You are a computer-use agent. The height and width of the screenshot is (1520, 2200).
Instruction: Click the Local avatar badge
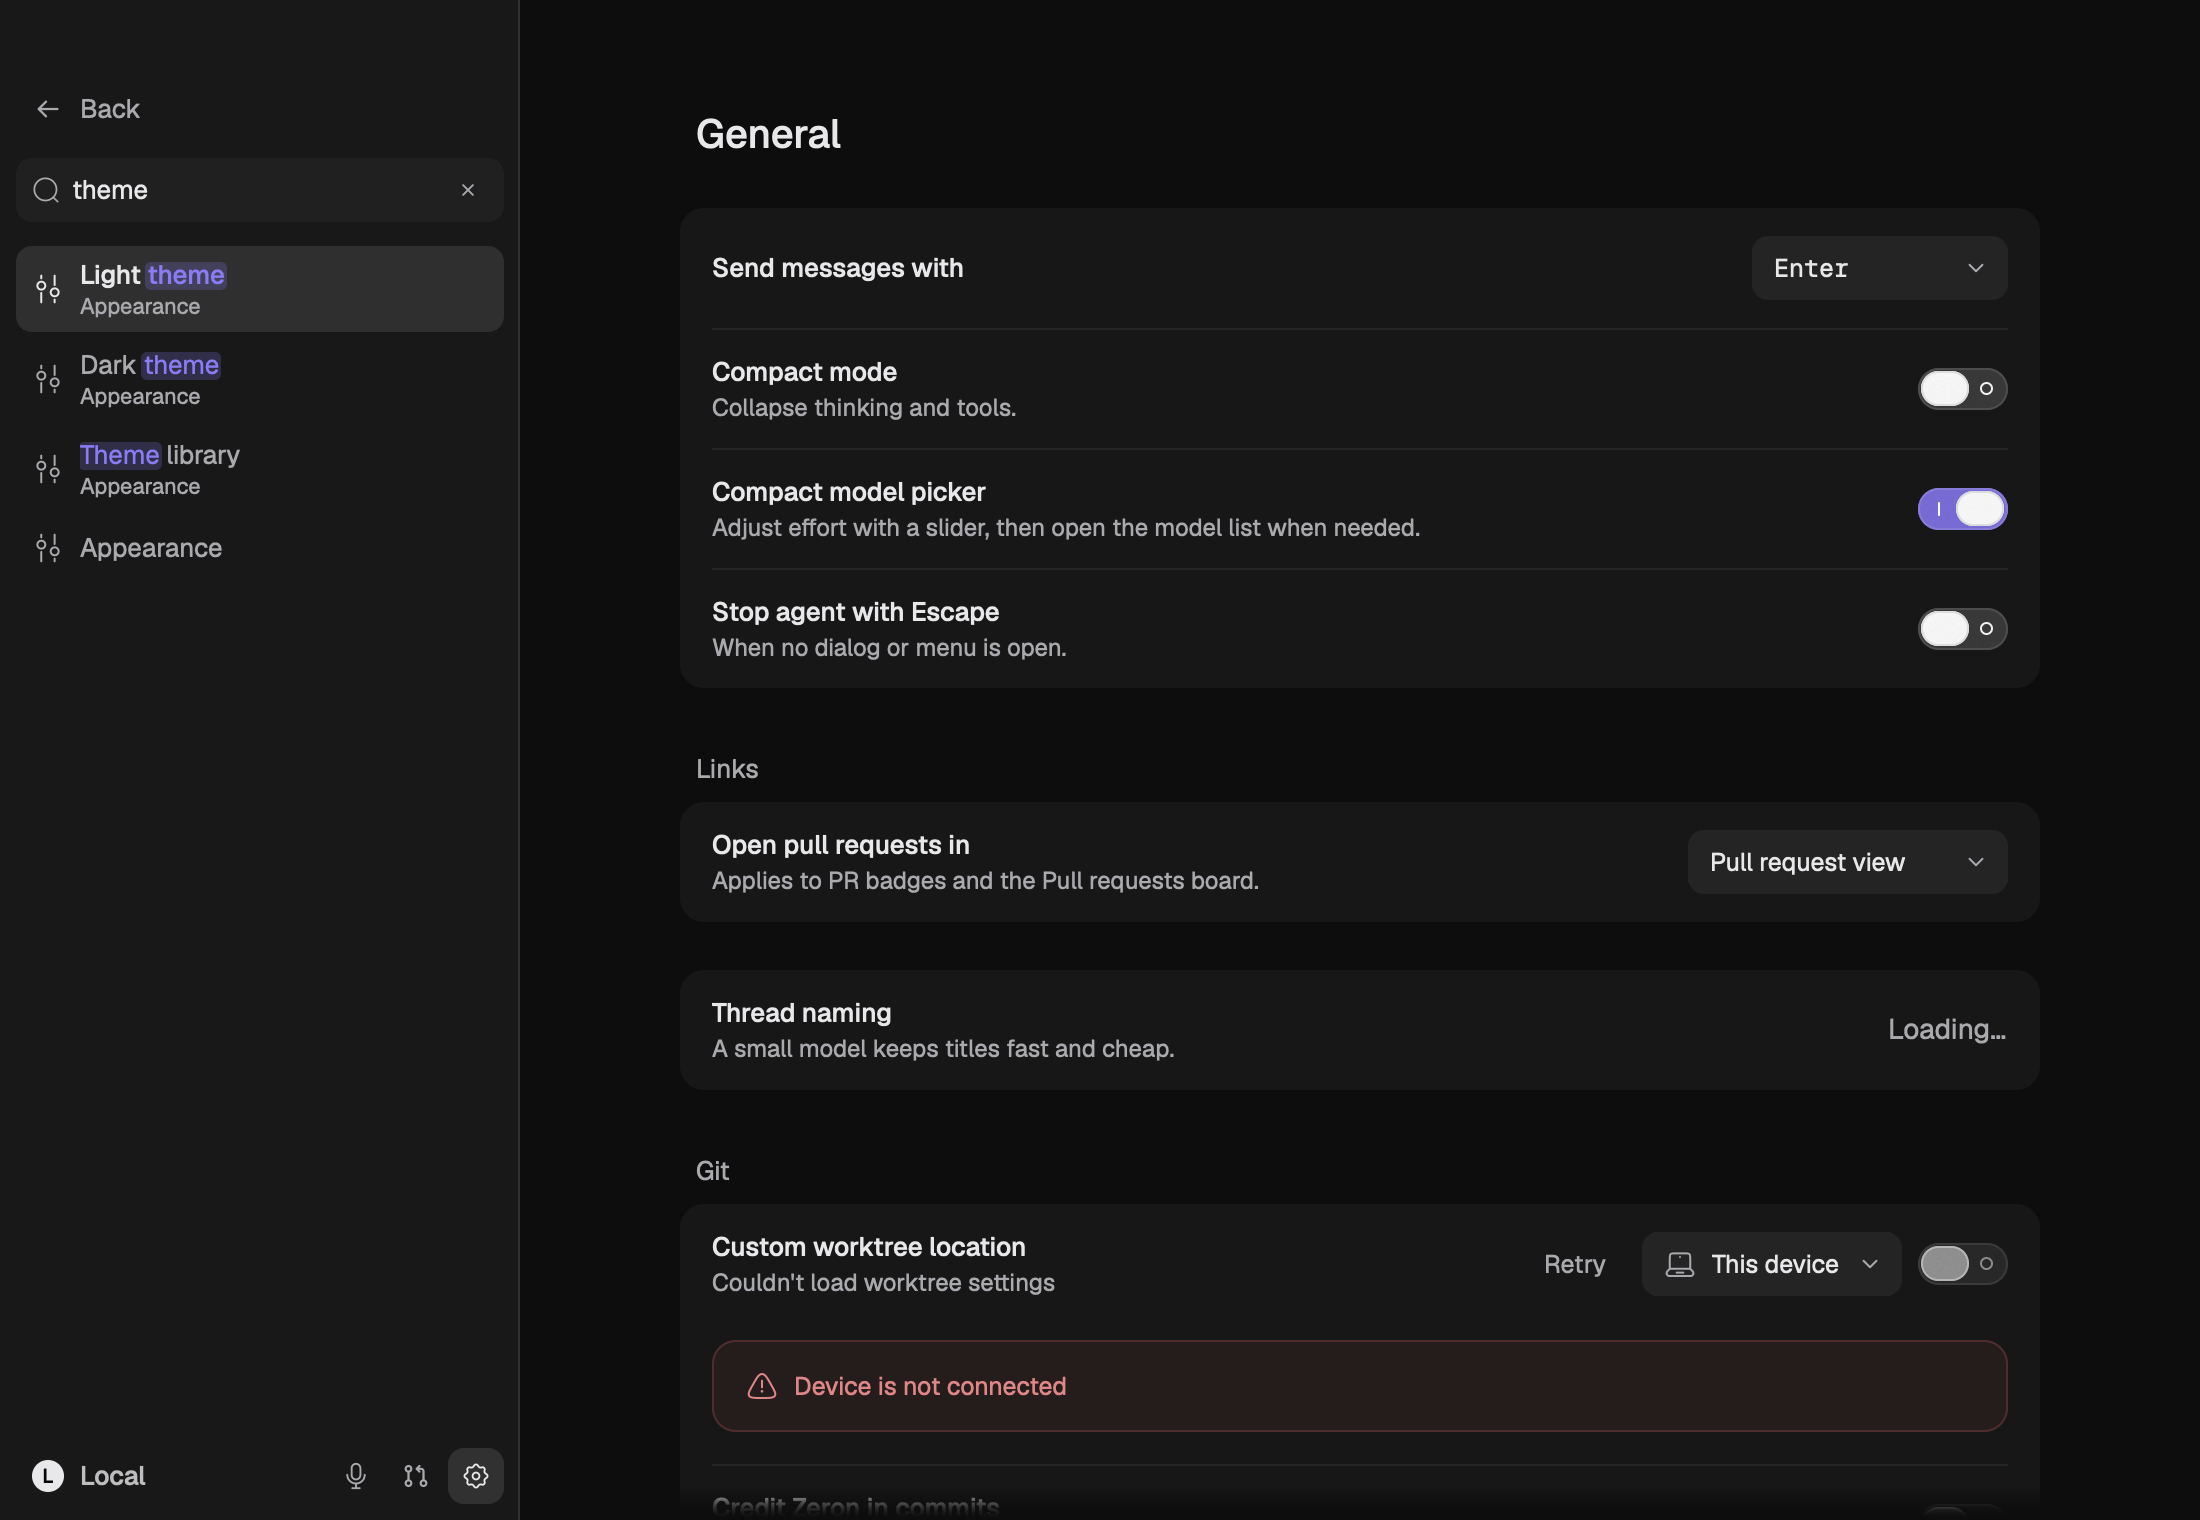coord(48,1476)
